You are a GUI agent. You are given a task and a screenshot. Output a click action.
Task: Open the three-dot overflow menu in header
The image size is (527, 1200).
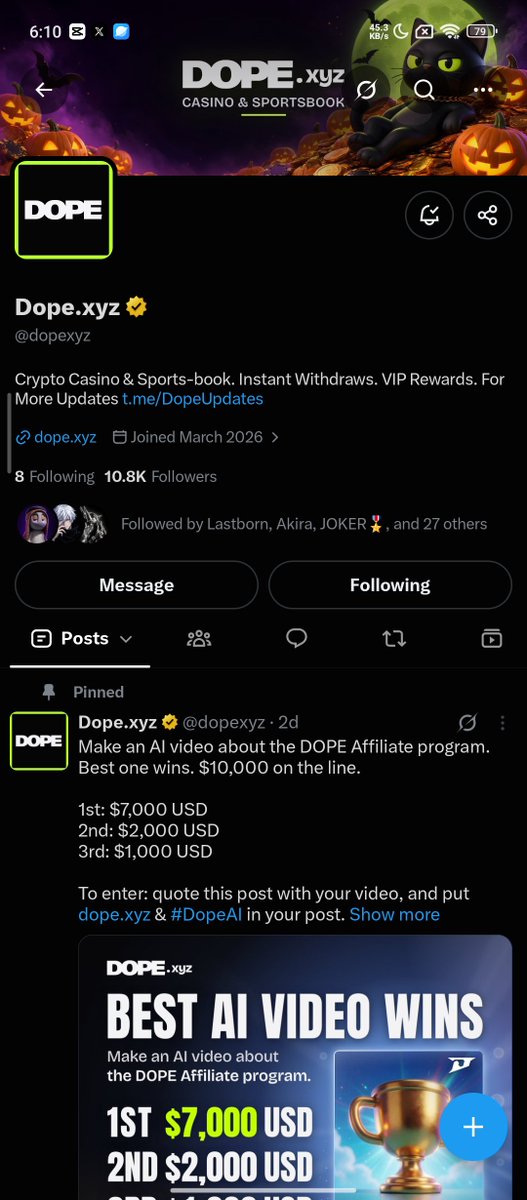tap(483, 90)
